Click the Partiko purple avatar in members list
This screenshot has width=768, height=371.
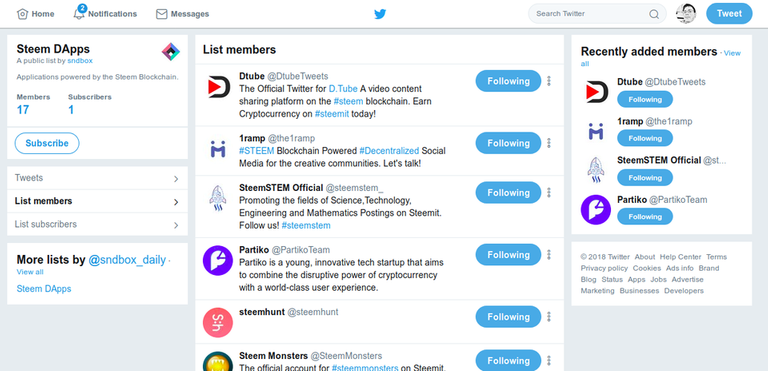217,260
